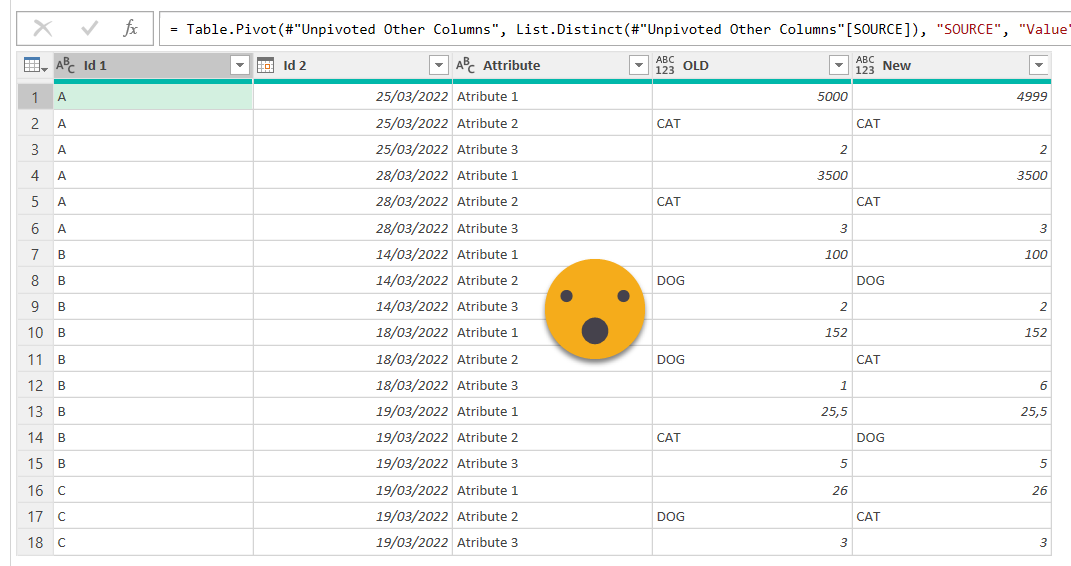Expand the Attribute column filter dropdown
The height and width of the screenshot is (566, 1071).
point(639,66)
